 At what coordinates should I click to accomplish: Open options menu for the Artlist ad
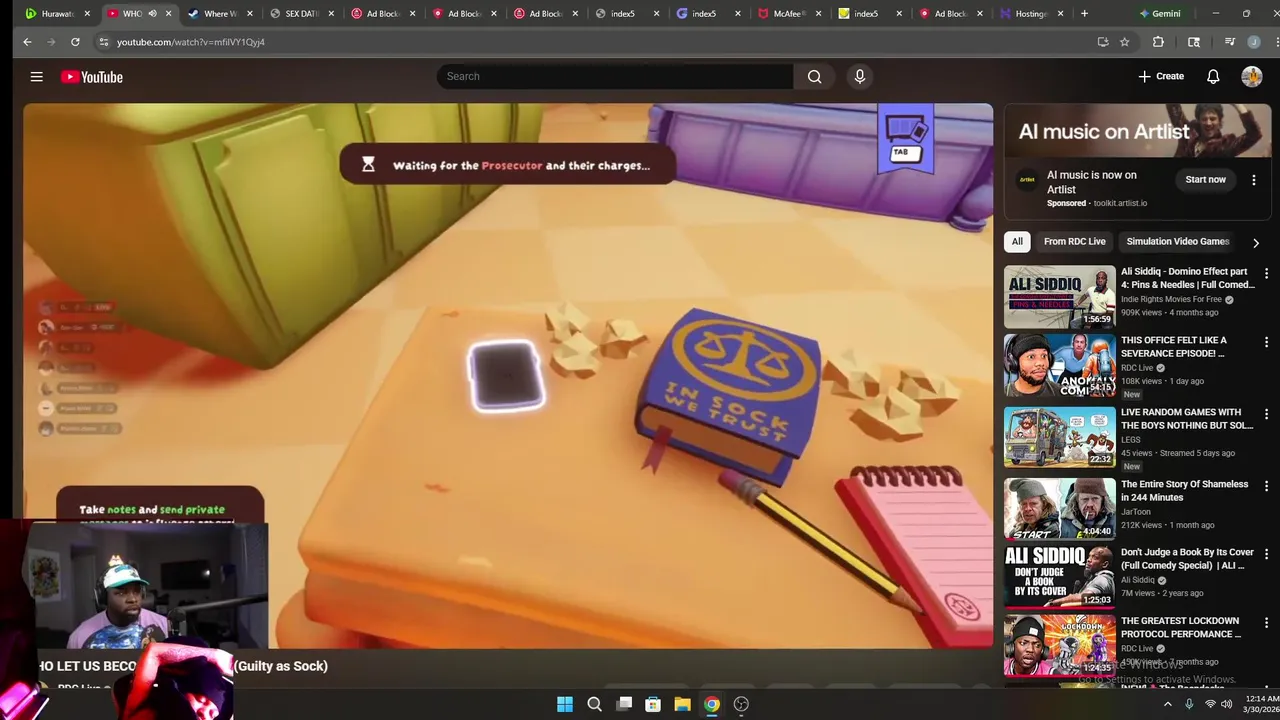[1254, 180]
